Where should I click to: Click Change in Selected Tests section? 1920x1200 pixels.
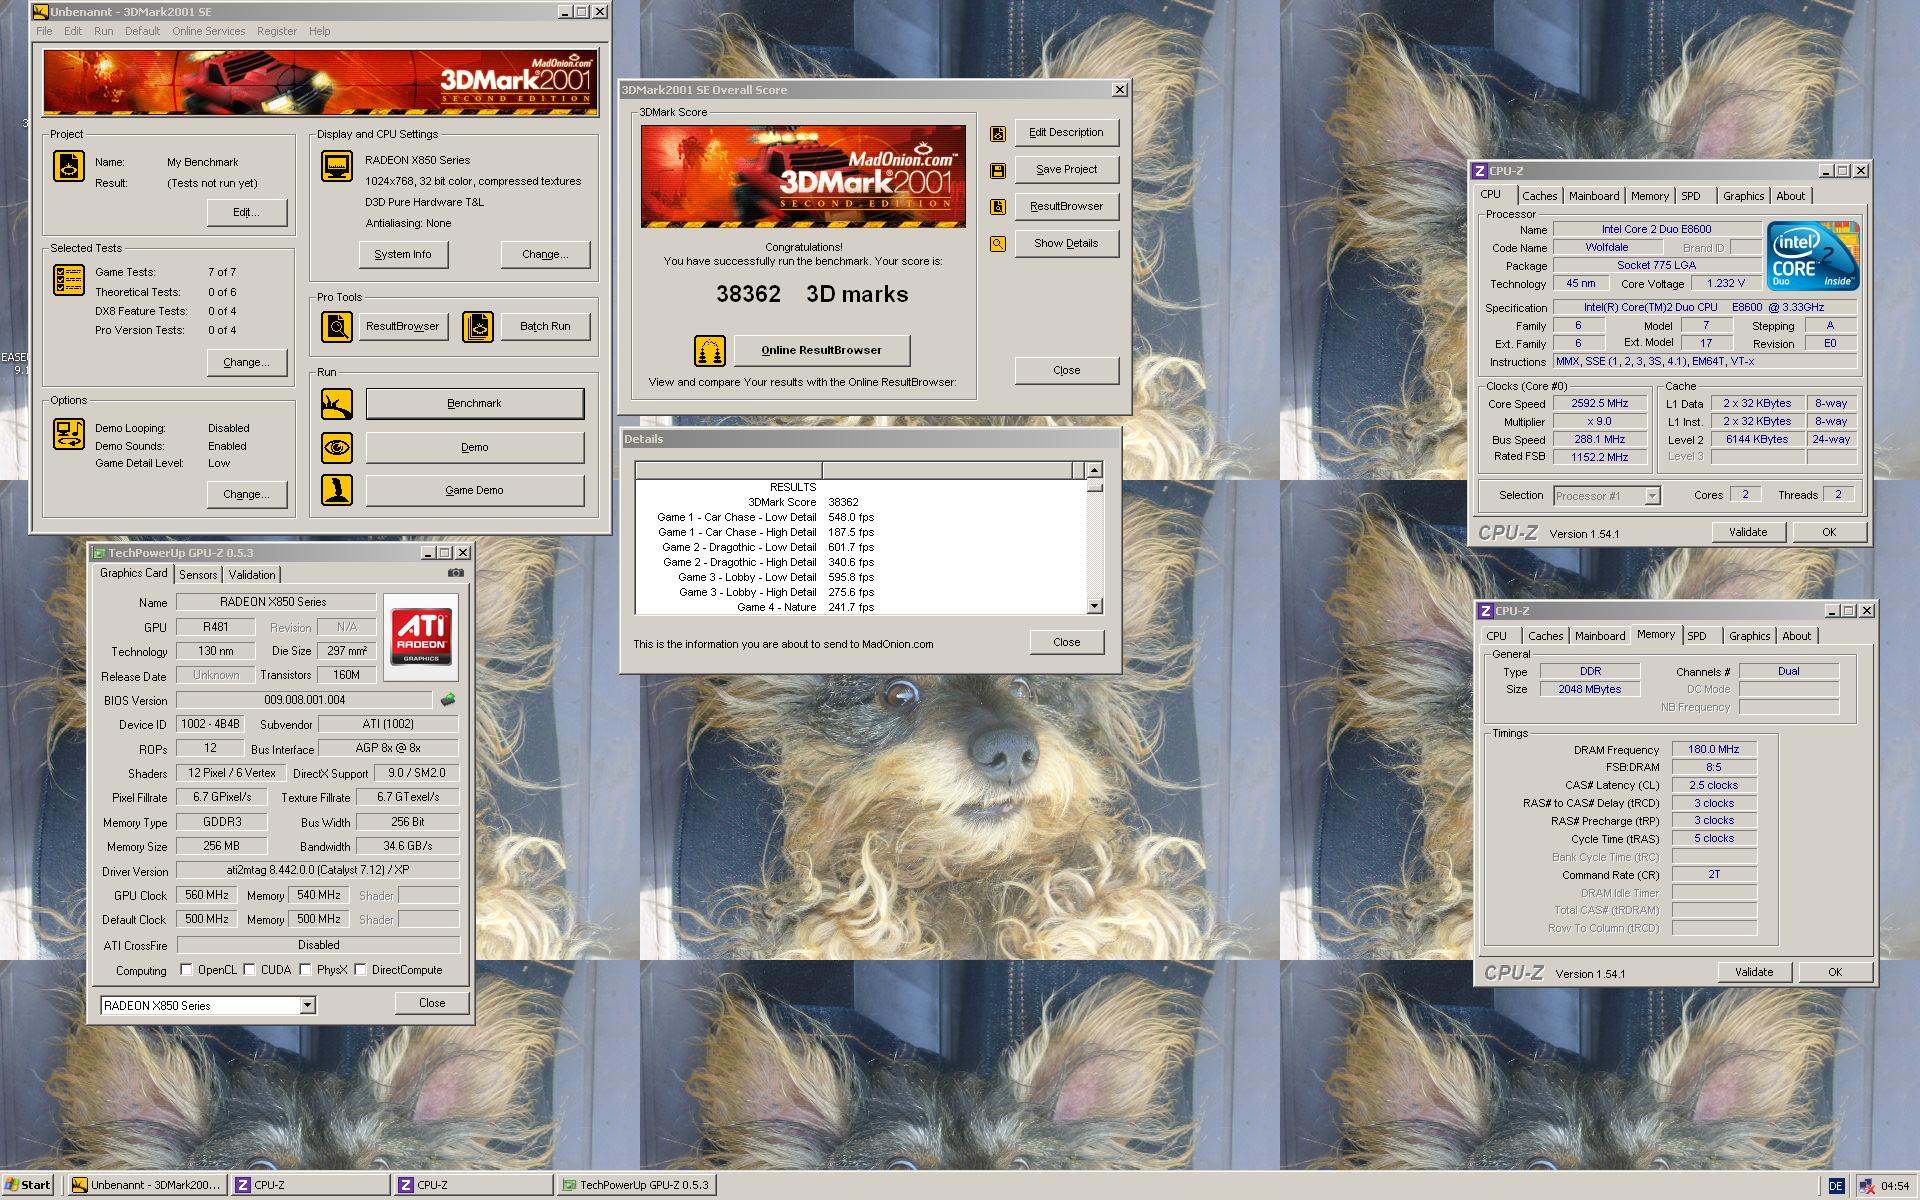click(x=246, y=363)
